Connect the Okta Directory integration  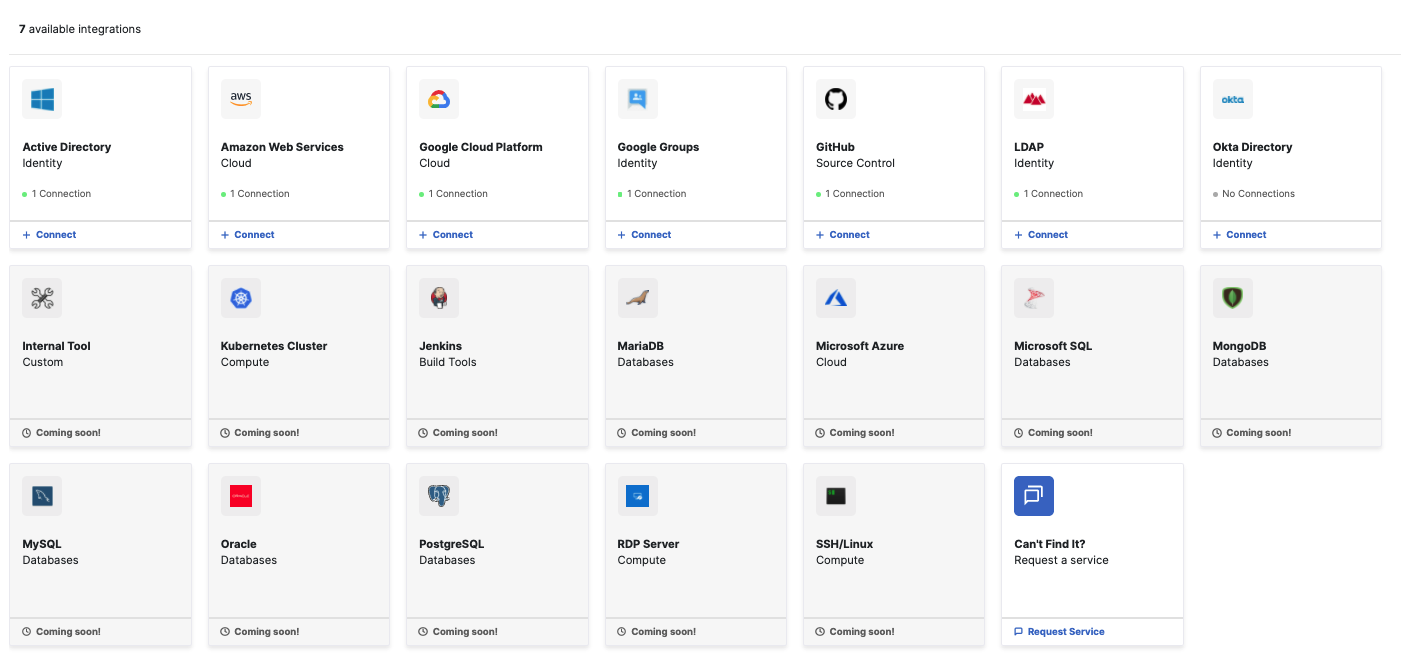(1240, 235)
